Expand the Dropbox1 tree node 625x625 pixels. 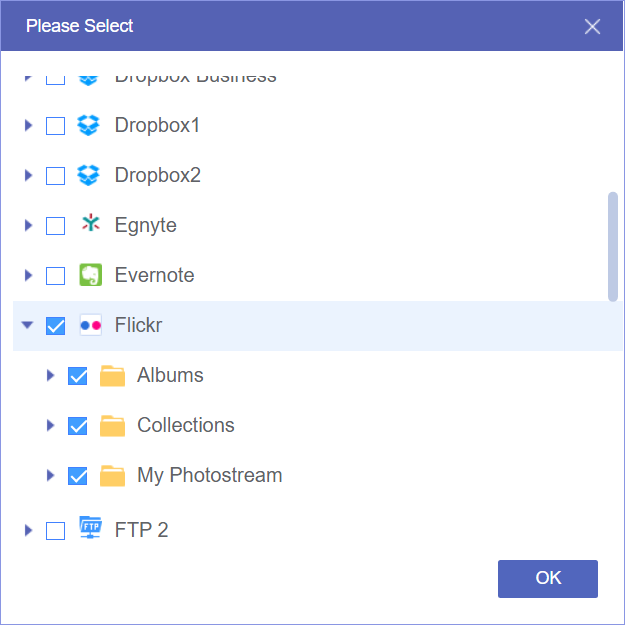tap(28, 125)
